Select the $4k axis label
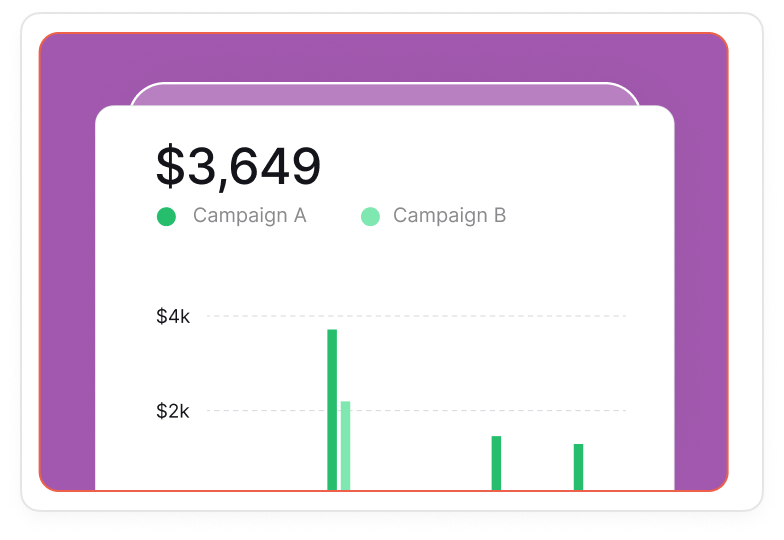The width and height of the screenshot is (784, 540). [x=173, y=317]
